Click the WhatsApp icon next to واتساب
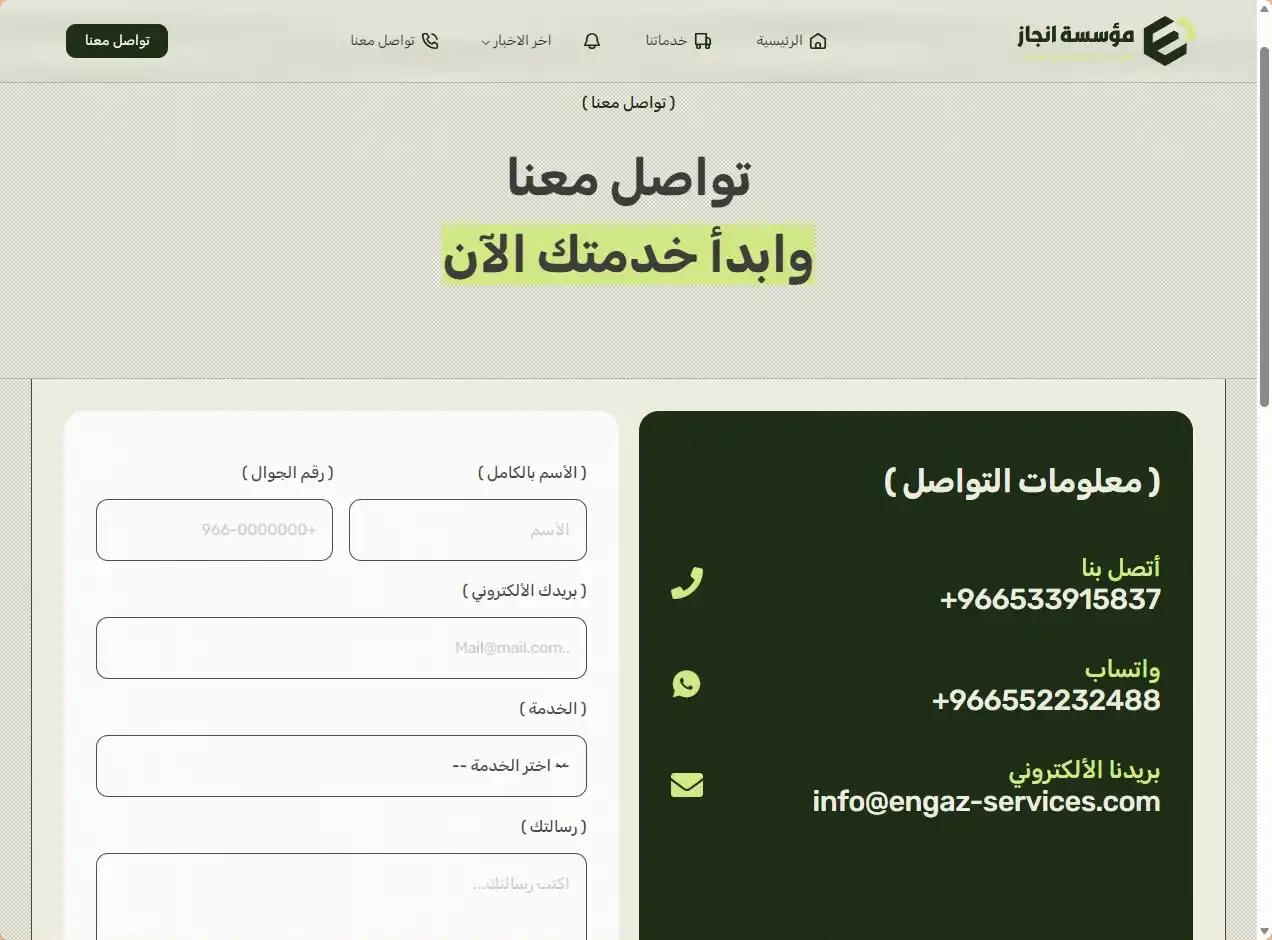 (x=687, y=684)
